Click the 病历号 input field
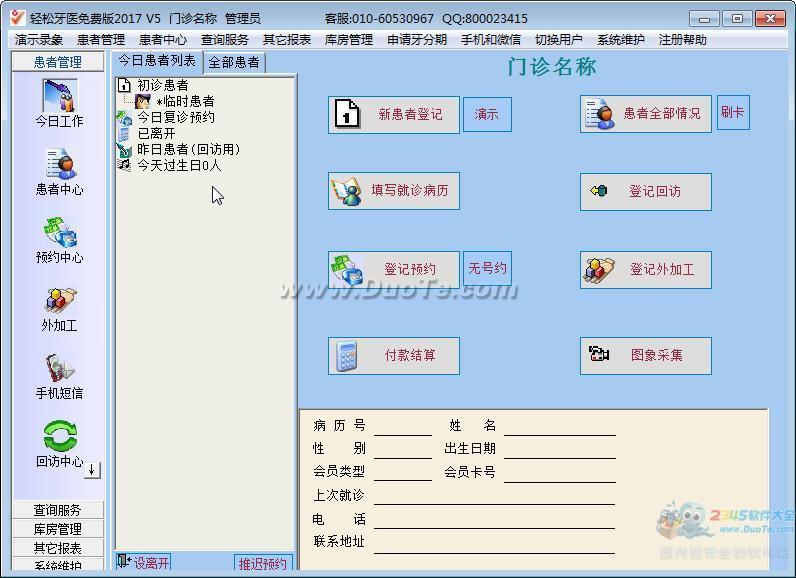Screen dimensions: 796x578 (403, 427)
